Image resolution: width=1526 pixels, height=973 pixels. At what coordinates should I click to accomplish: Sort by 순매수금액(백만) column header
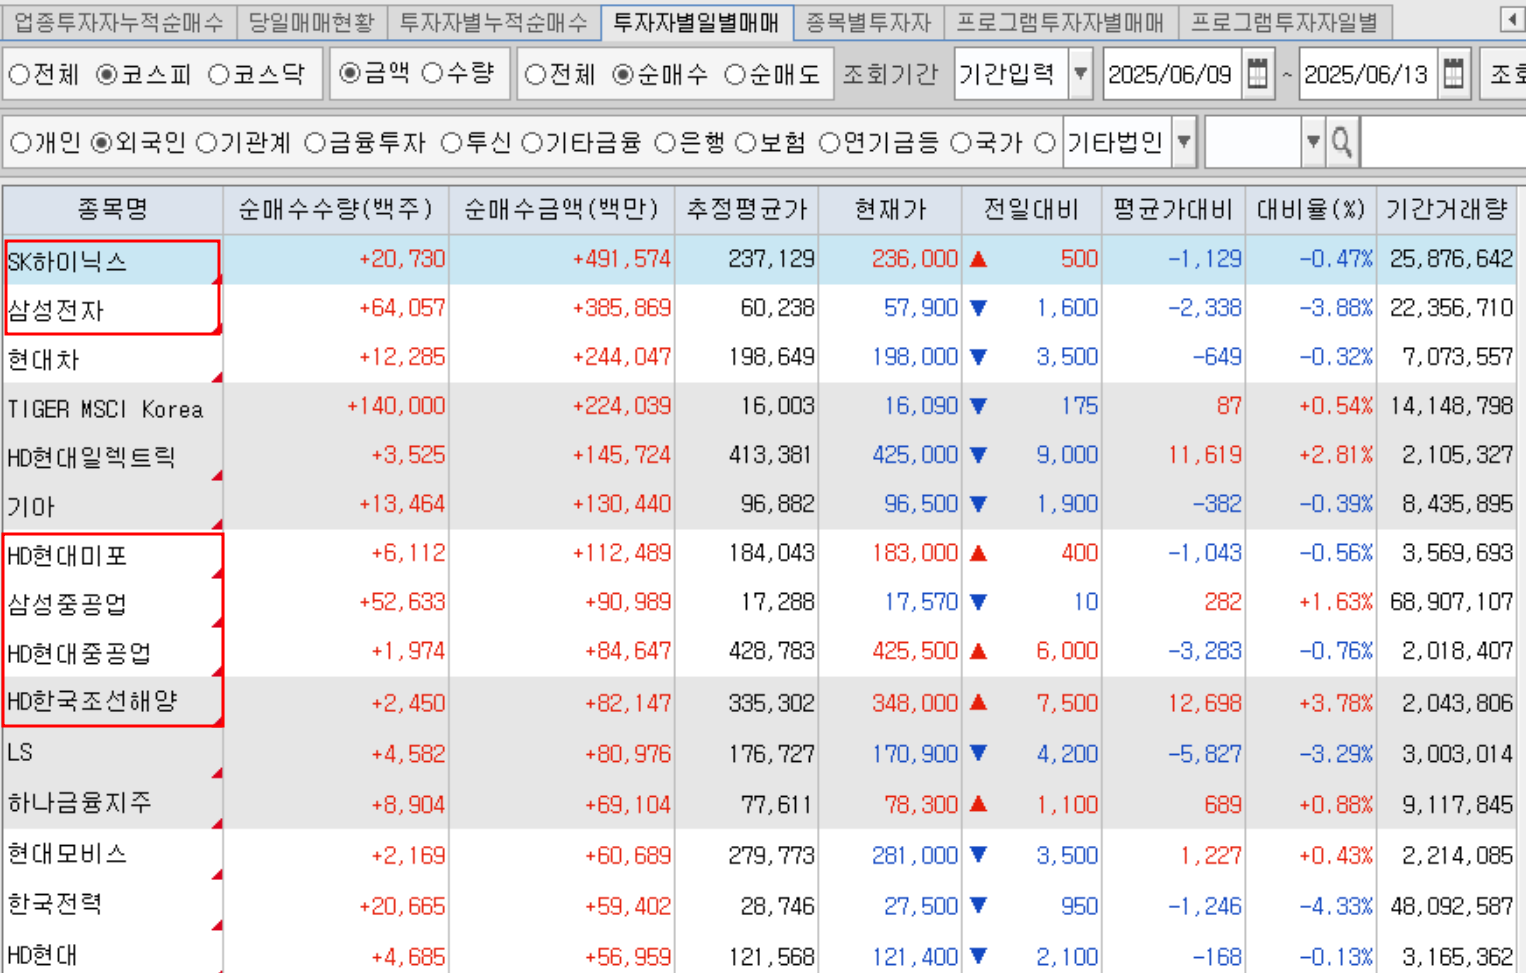click(561, 210)
